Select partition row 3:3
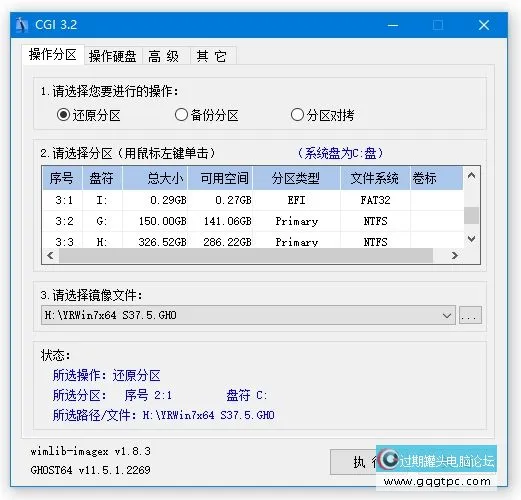The height and width of the screenshot is (500, 521). click(x=253, y=241)
